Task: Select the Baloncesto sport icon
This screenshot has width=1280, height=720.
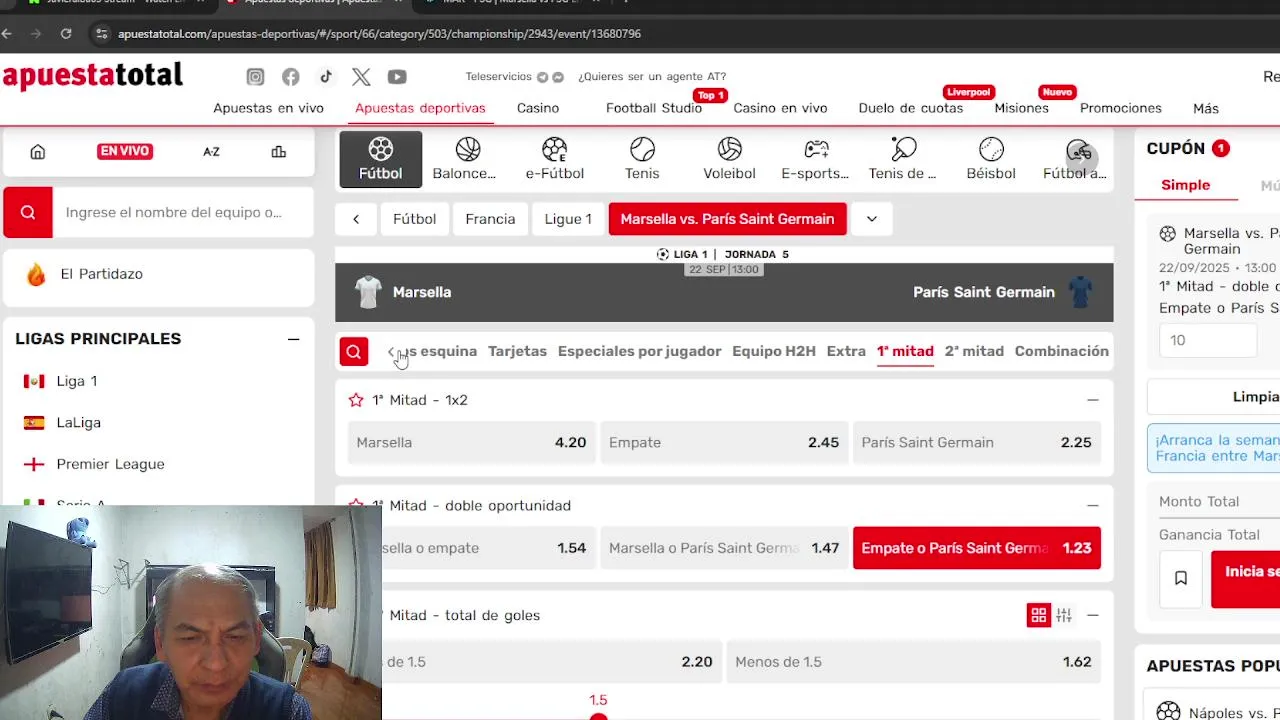Action: click(464, 159)
